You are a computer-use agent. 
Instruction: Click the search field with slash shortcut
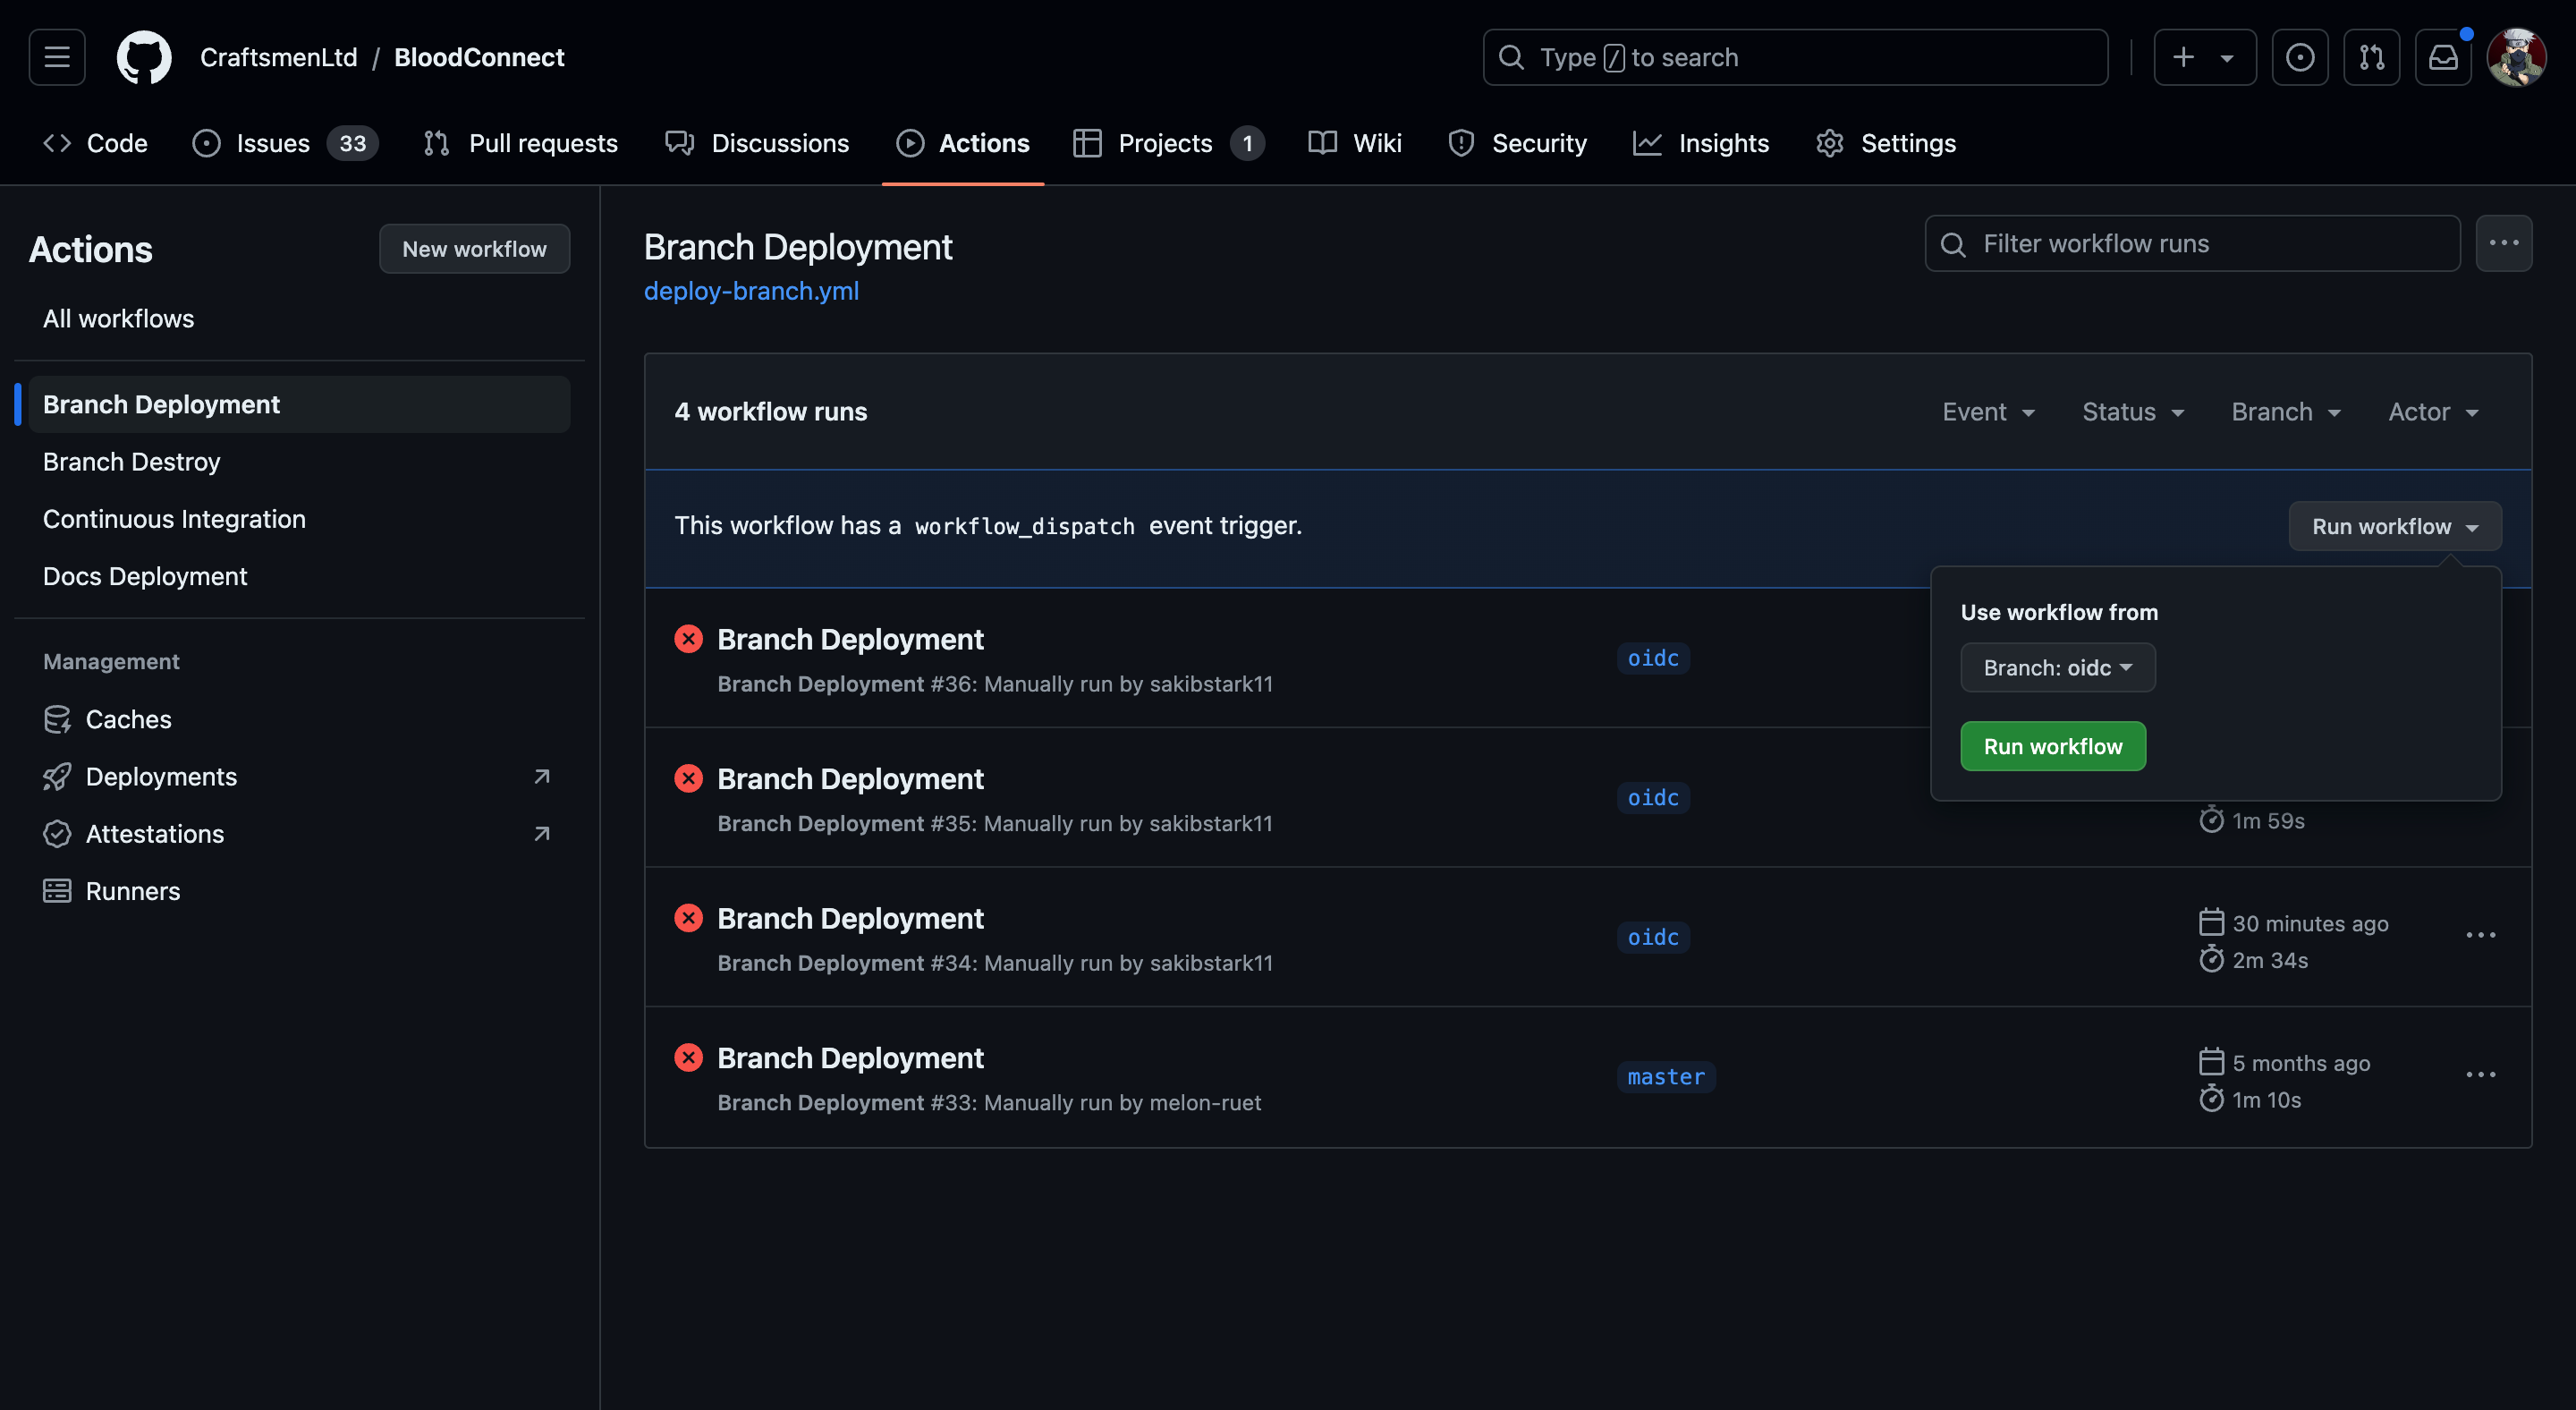coord(1796,57)
